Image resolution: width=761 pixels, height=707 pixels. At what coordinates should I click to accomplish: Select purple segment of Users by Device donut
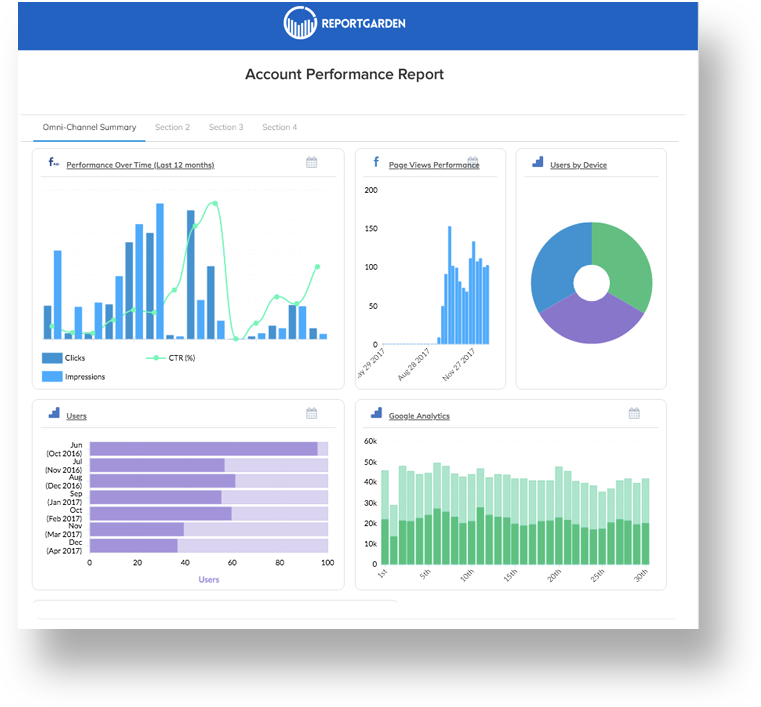tap(592, 323)
